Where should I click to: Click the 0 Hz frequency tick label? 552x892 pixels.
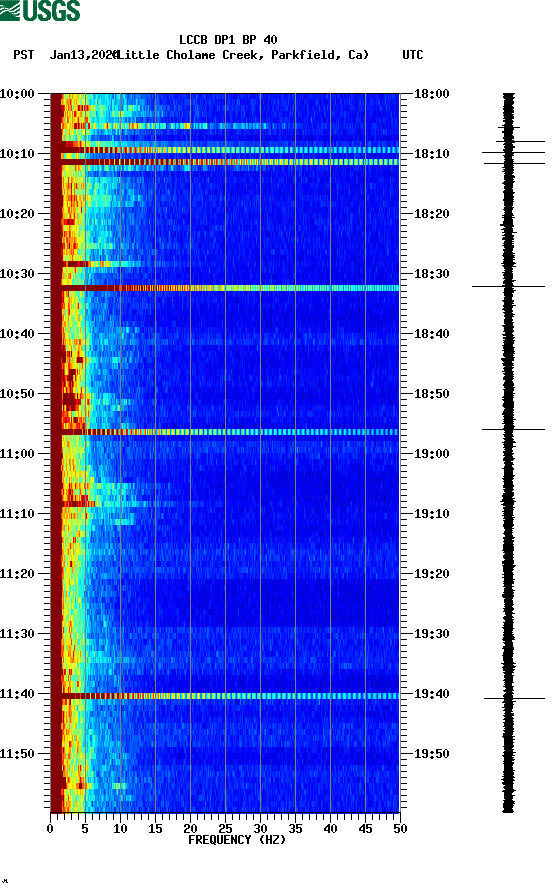pyautogui.click(x=51, y=829)
